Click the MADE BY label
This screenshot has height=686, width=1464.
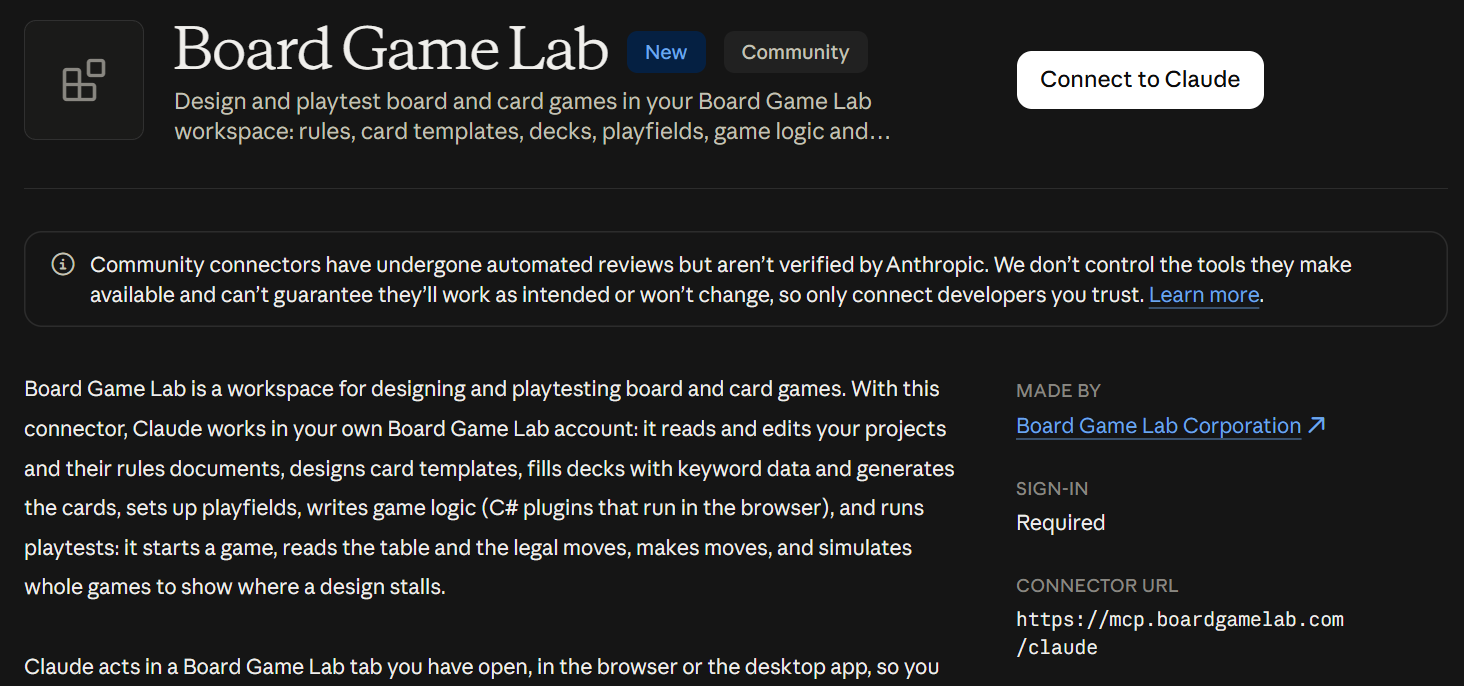point(1058,391)
